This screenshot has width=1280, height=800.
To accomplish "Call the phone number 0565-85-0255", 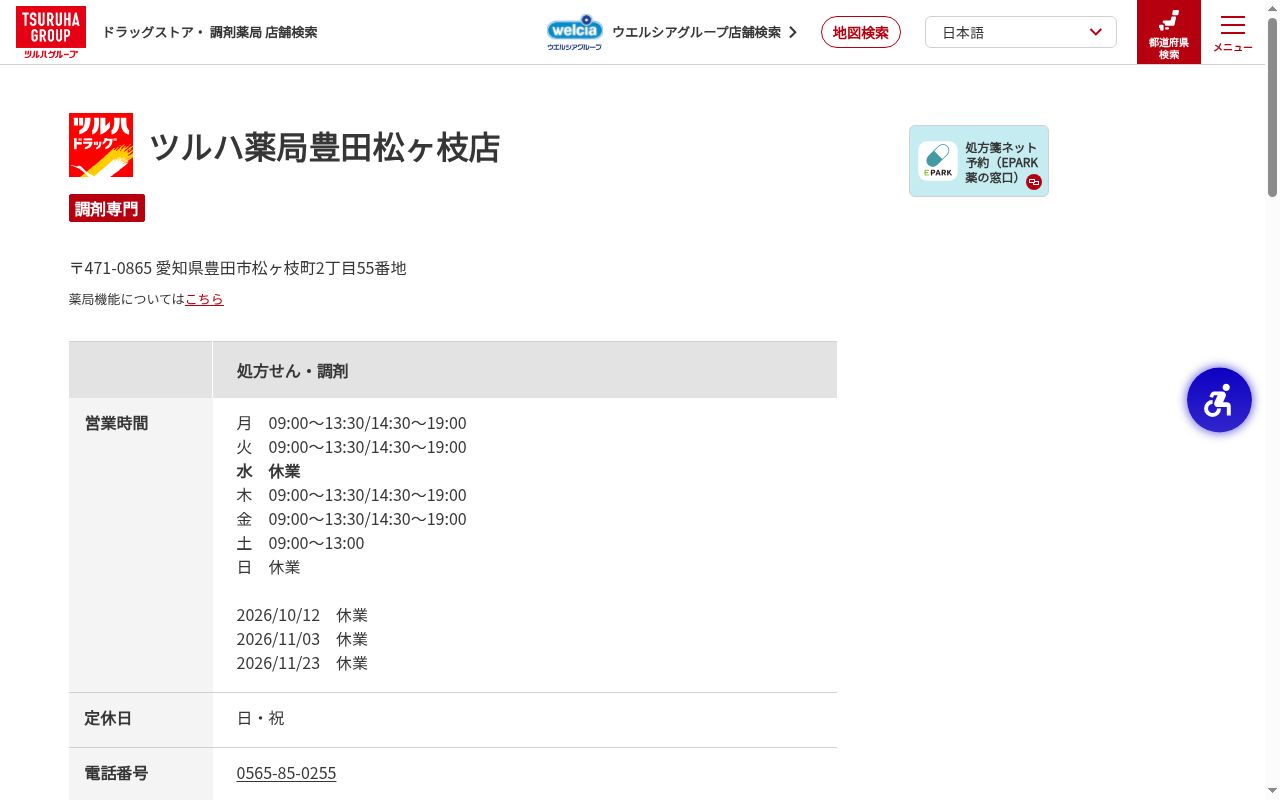I will (286, 773).
